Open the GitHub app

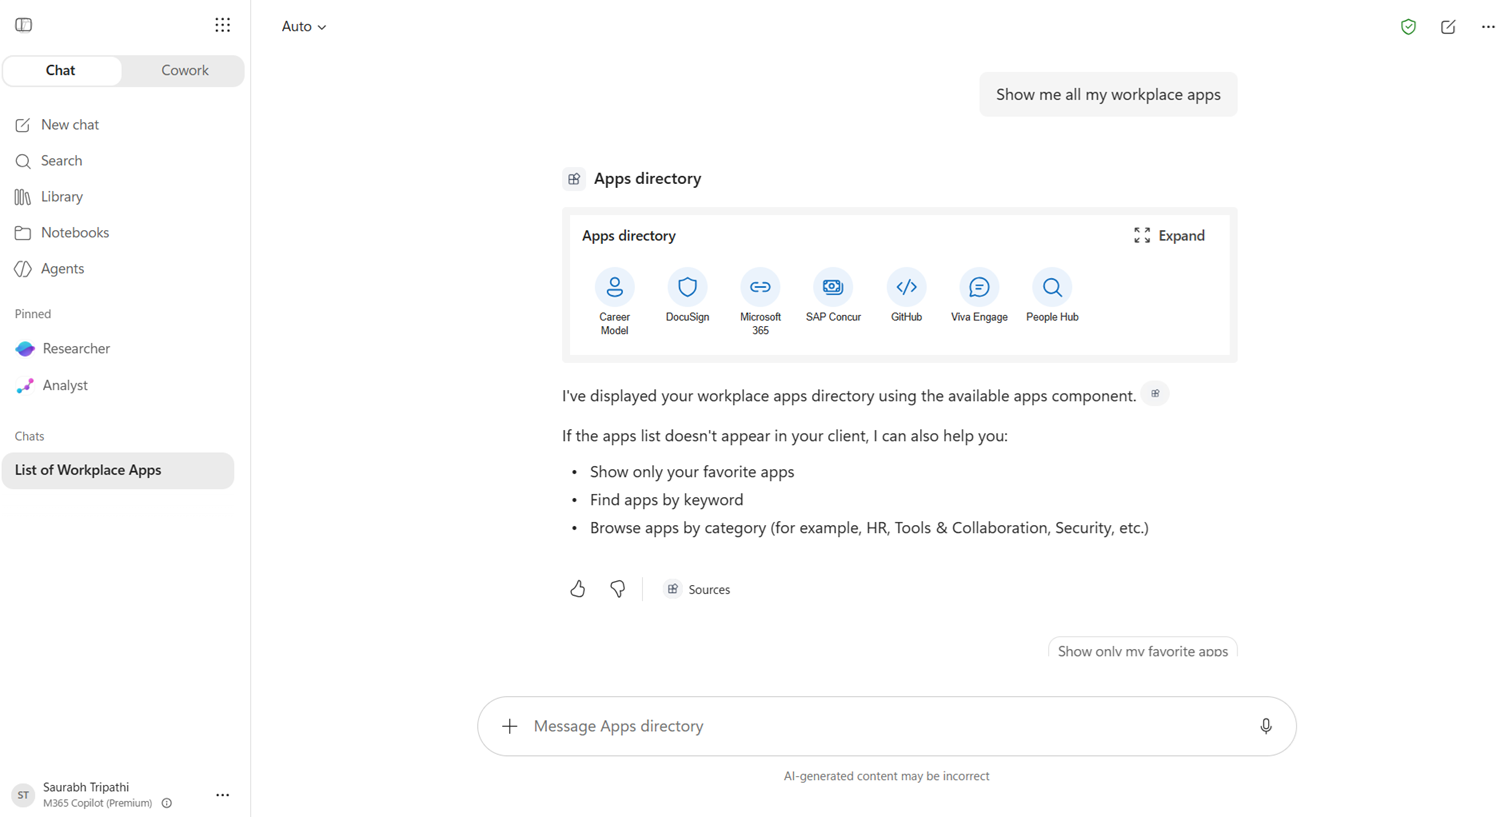pyautogui.click(x=906, y=296)
